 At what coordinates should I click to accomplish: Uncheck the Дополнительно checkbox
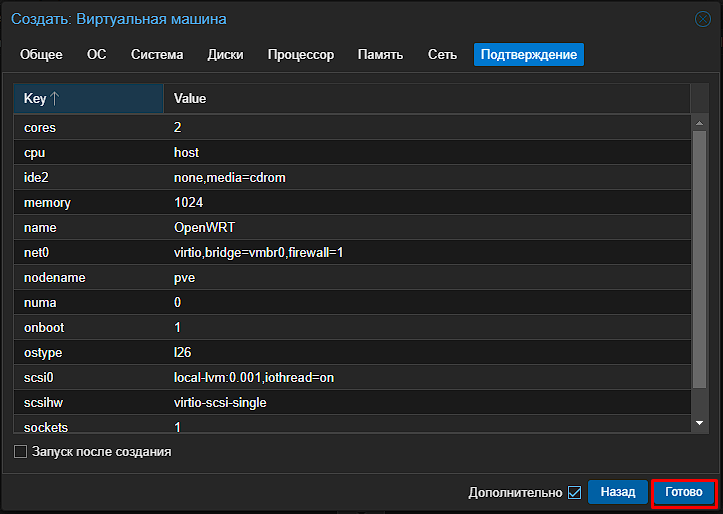coord(575,492)
